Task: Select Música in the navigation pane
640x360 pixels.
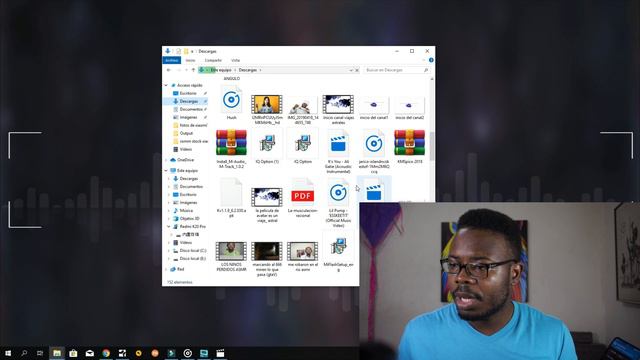Action: [186, 211]
